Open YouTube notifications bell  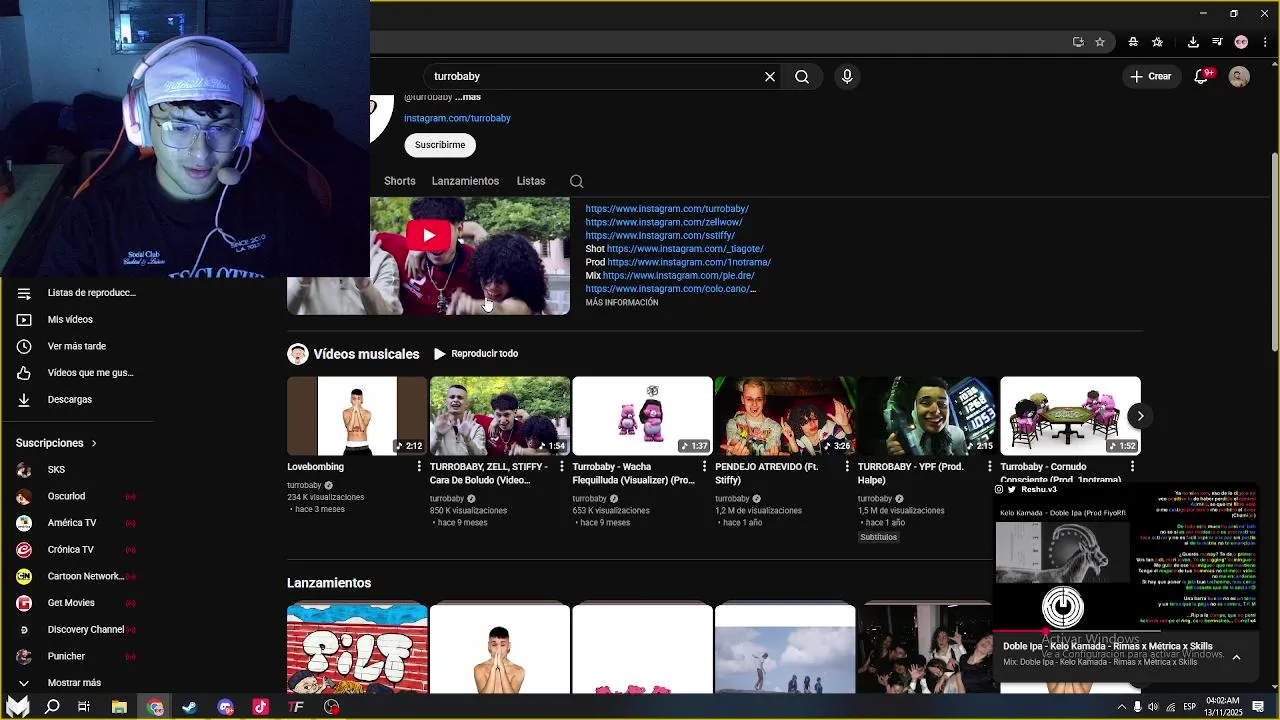(x=1203, y=76)
